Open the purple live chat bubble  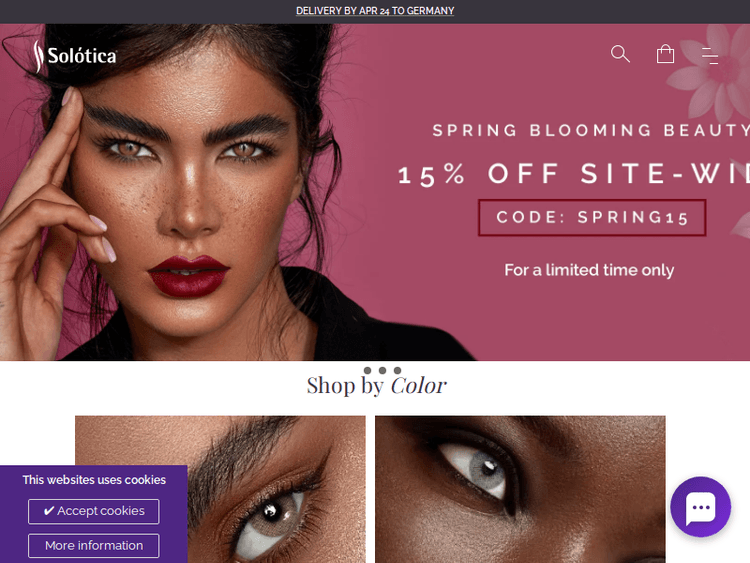point(700,507)
